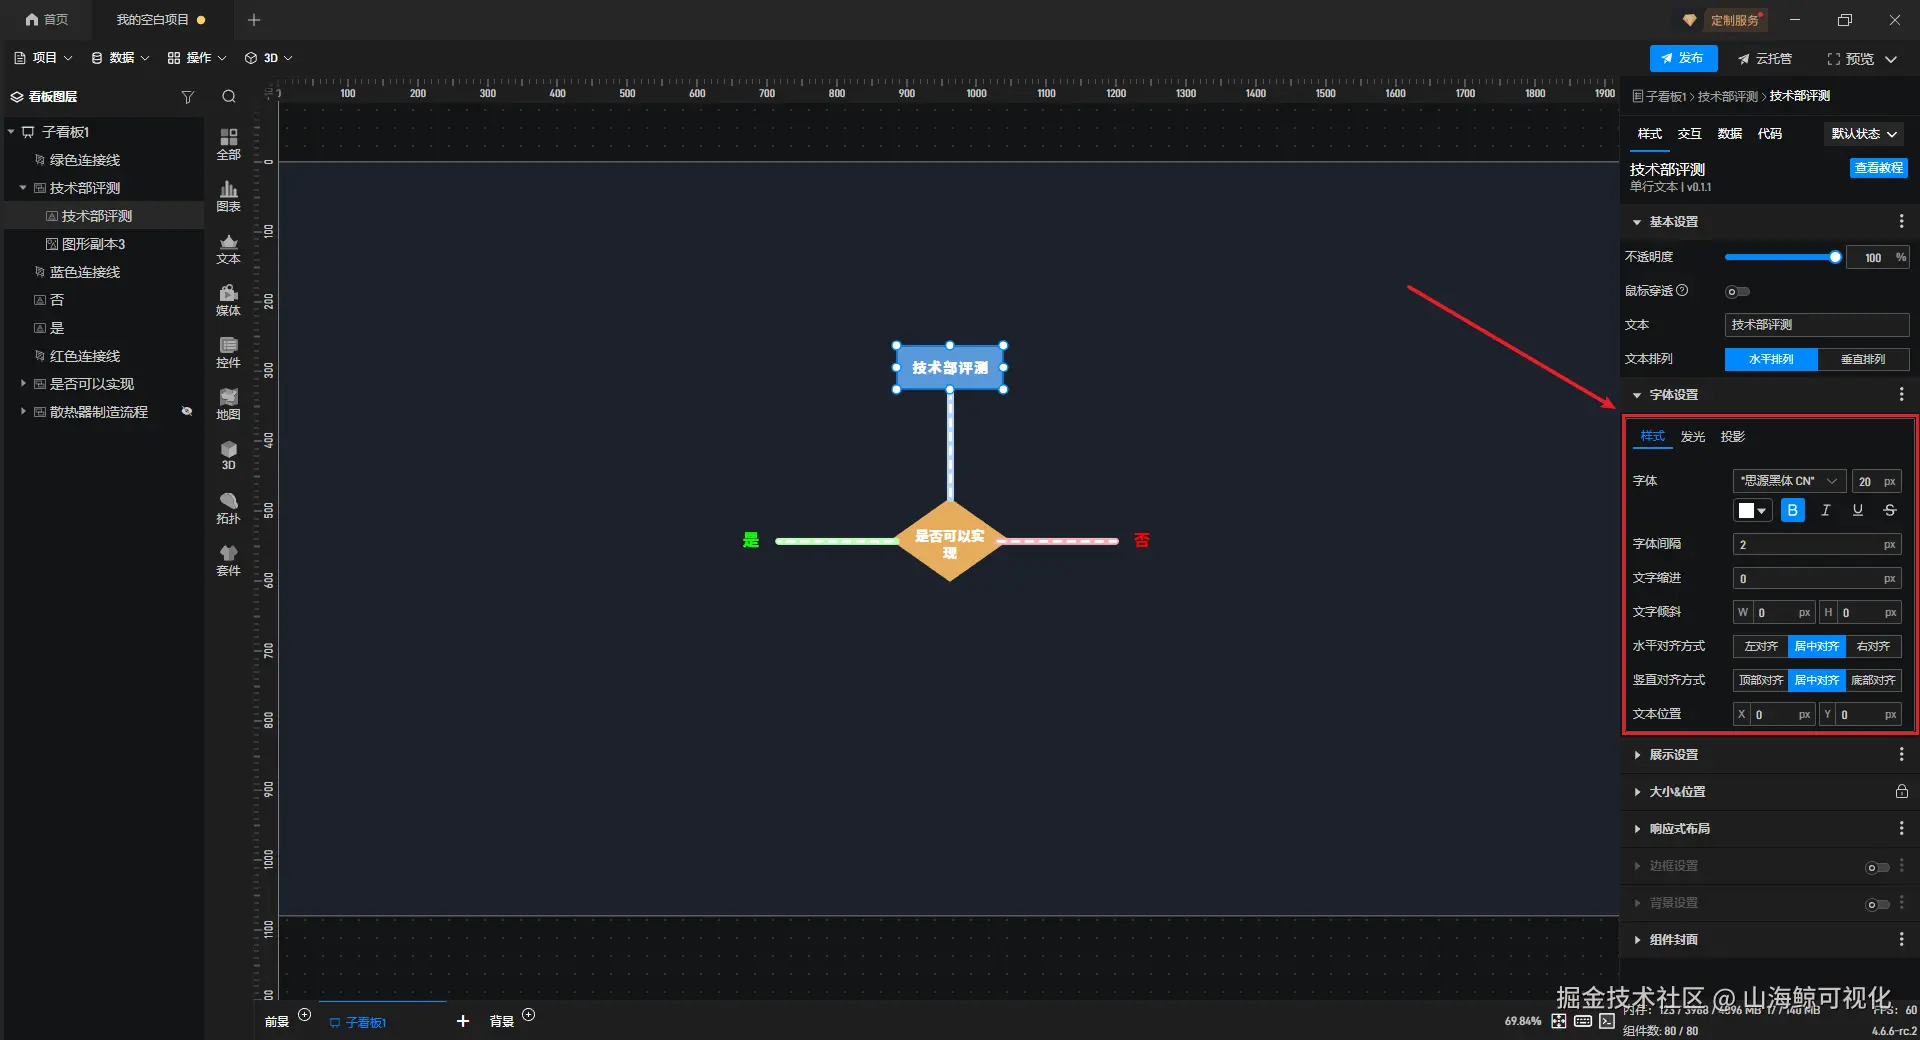Open 基本设置 more options dots
1920x1040 pixels.
tap(1901, 221)
